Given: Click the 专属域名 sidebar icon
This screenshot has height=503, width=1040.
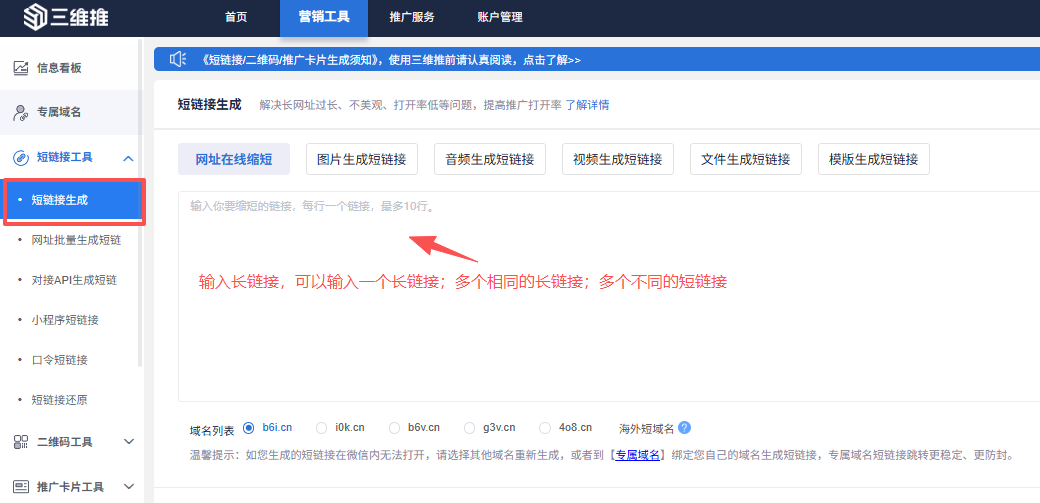Looking at the screenshot, I should click(x=20, y=112).
